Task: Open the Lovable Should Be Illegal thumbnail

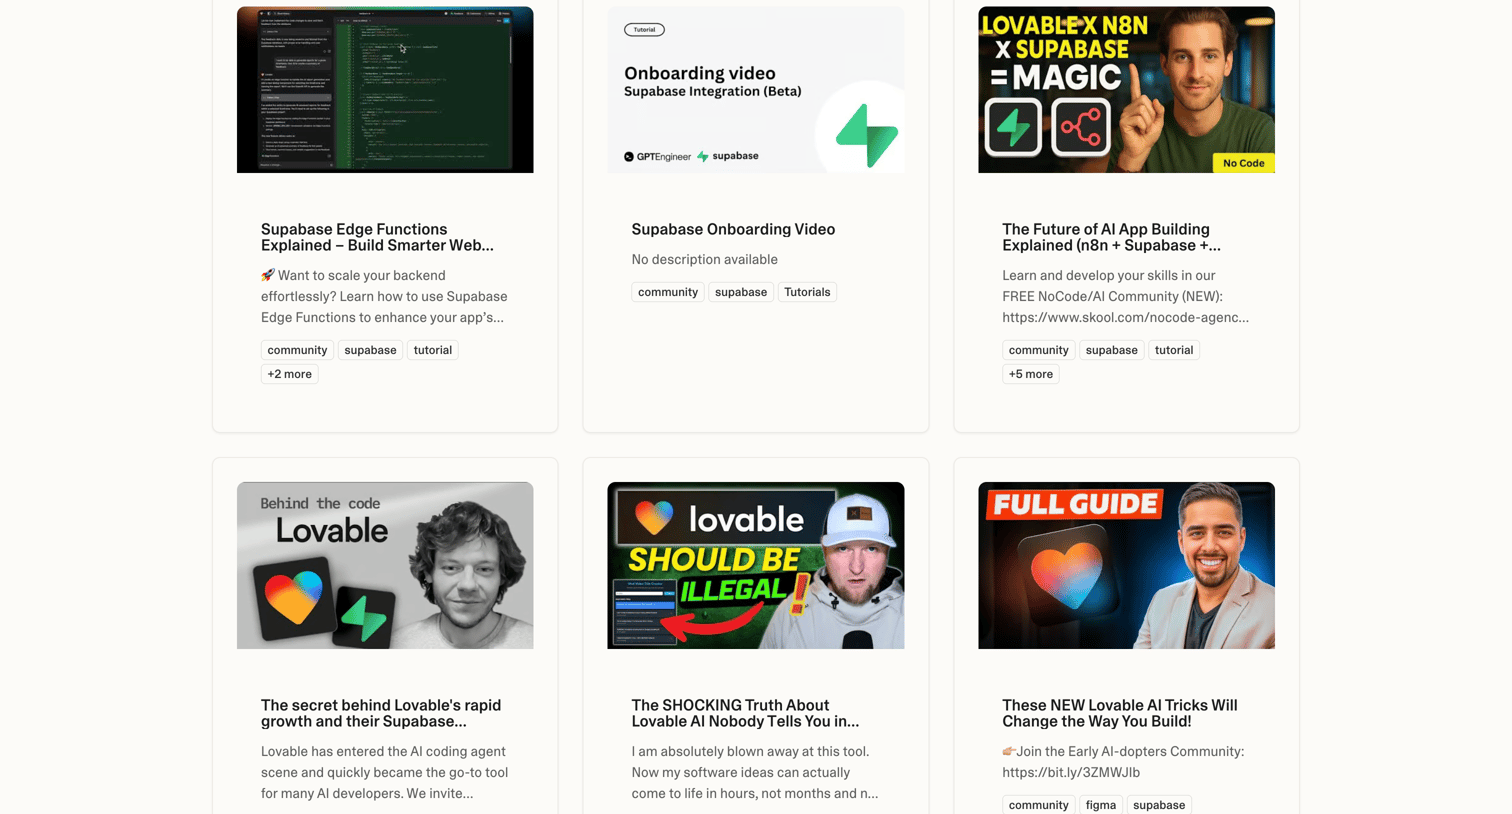Action: [756, 565]
